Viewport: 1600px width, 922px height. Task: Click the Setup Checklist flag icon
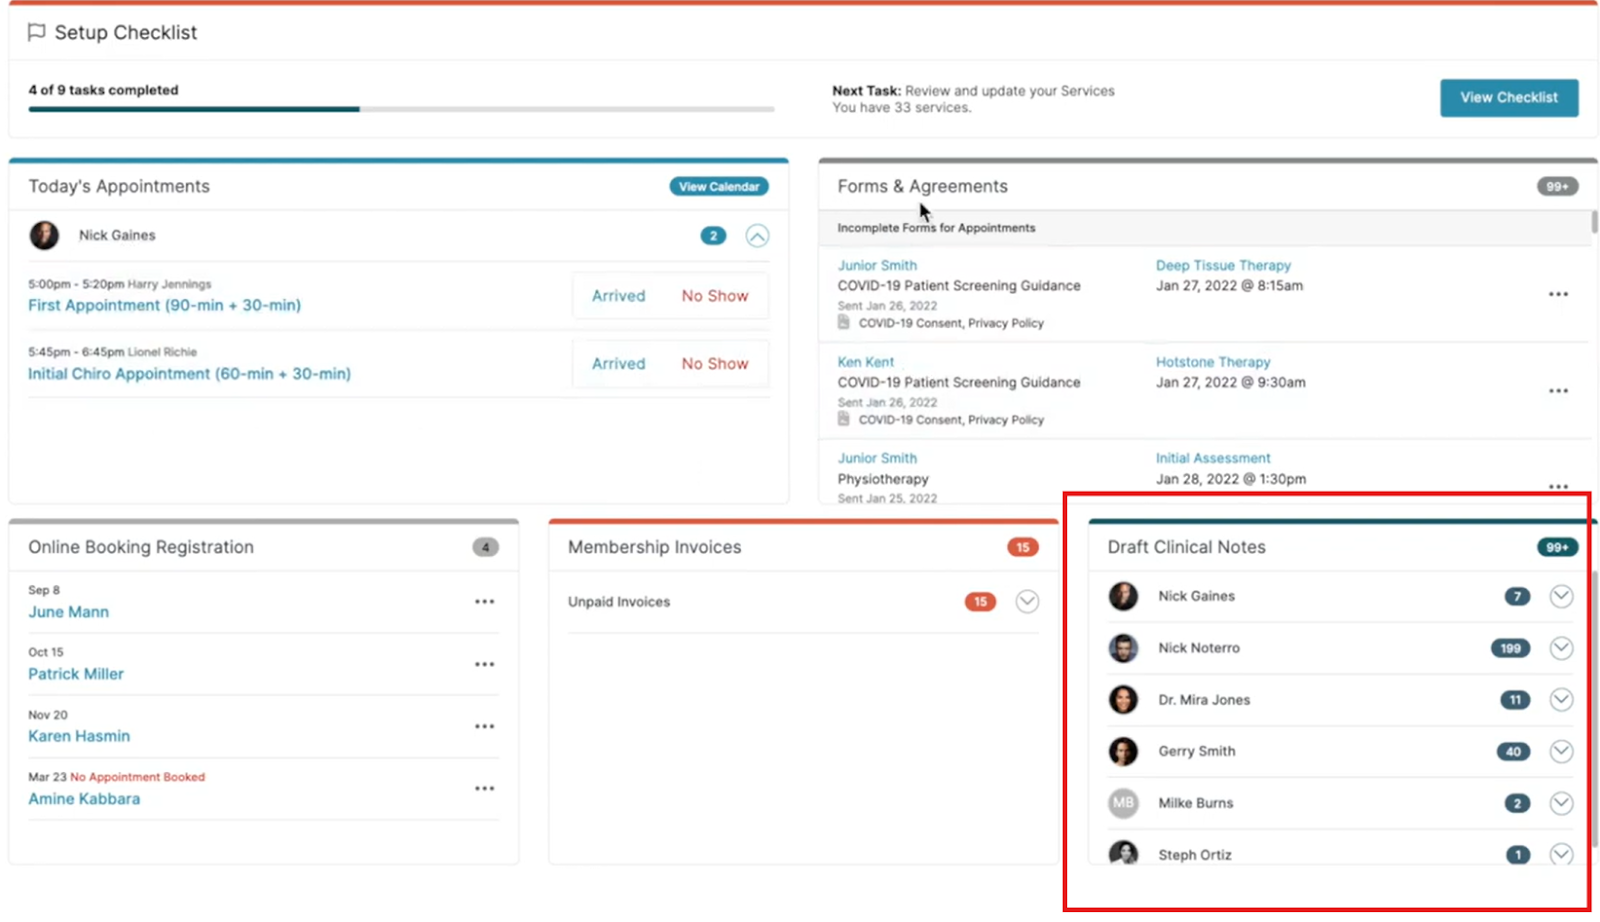(x=37, y=32)
